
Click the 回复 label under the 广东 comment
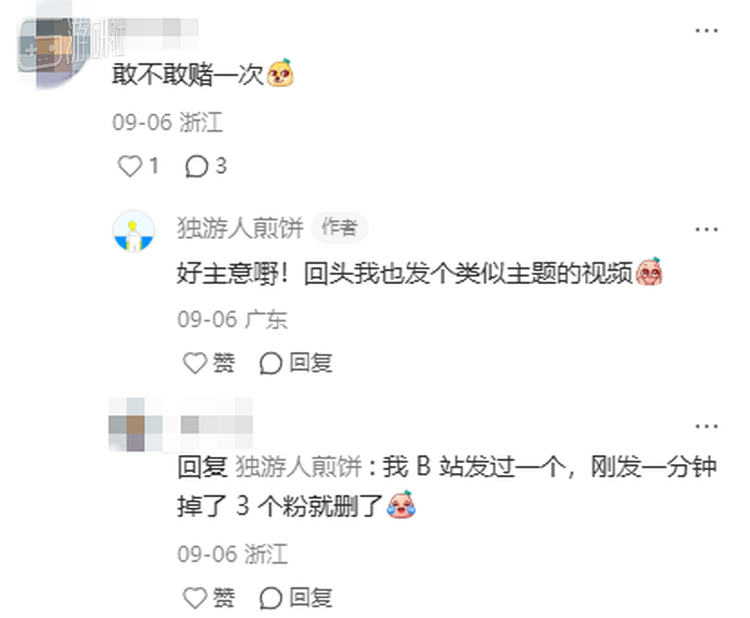[x=311, y=363]
